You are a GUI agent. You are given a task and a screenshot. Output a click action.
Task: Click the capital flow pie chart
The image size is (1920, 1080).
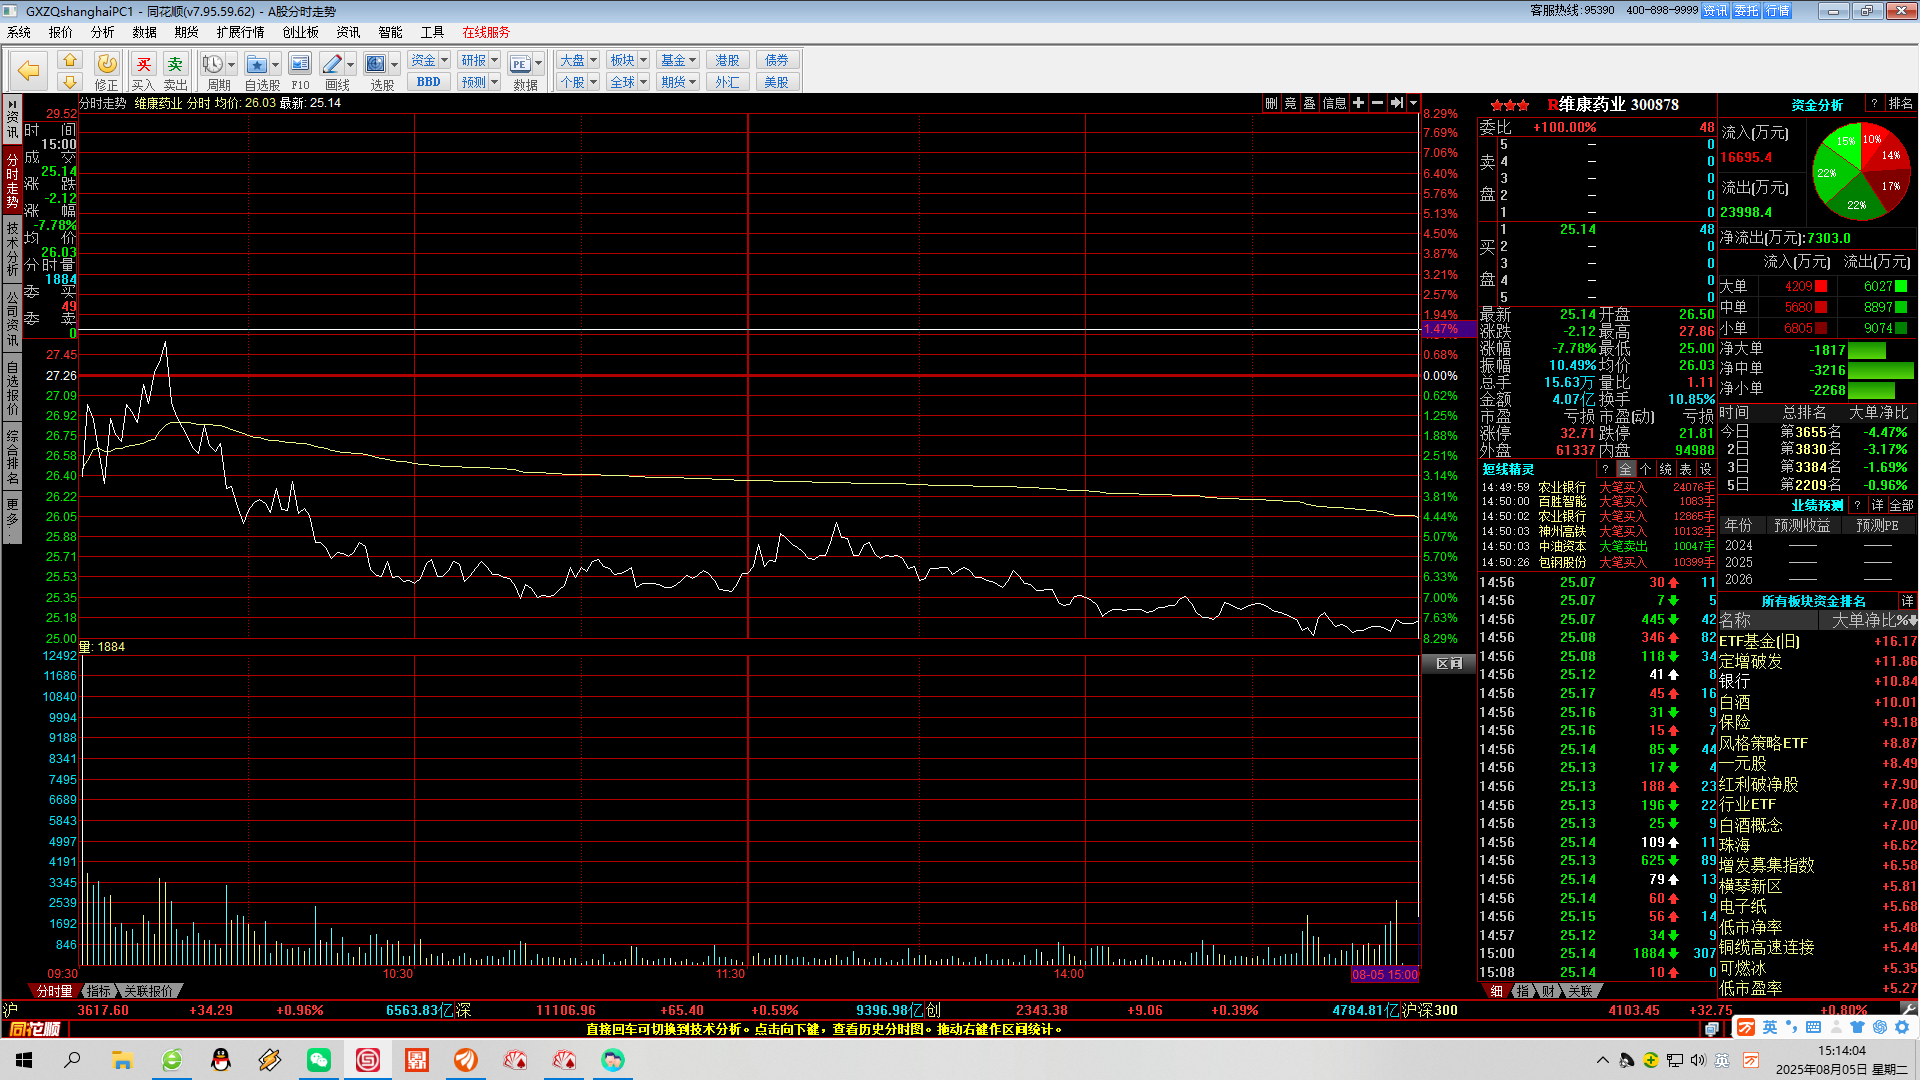pos(1861,172)
